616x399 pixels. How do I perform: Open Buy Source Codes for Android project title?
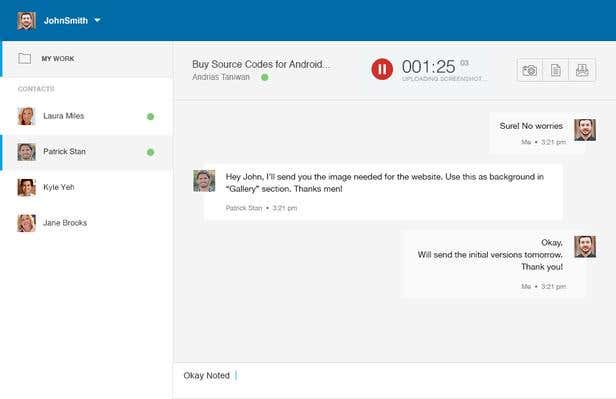pyautogui.click(x=261, y=64)
